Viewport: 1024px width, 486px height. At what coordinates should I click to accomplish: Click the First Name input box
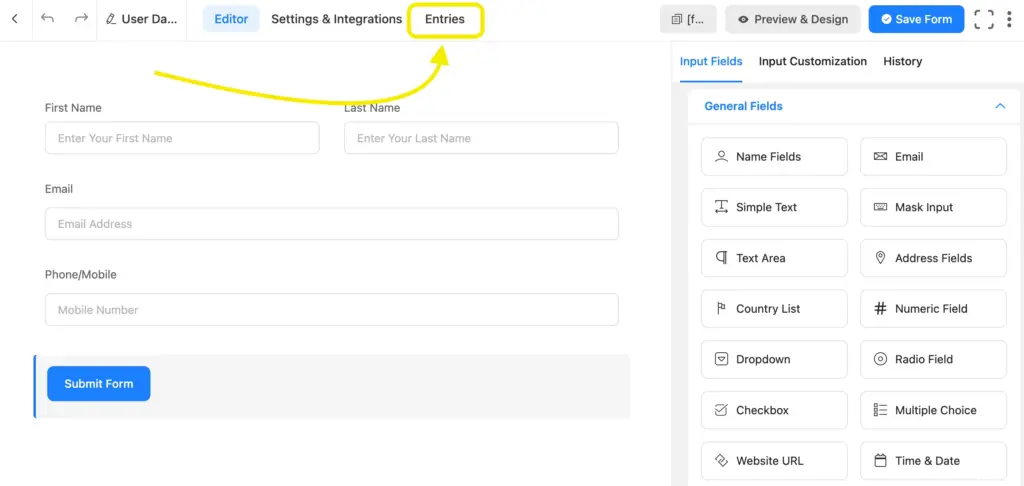click(182, 138)
